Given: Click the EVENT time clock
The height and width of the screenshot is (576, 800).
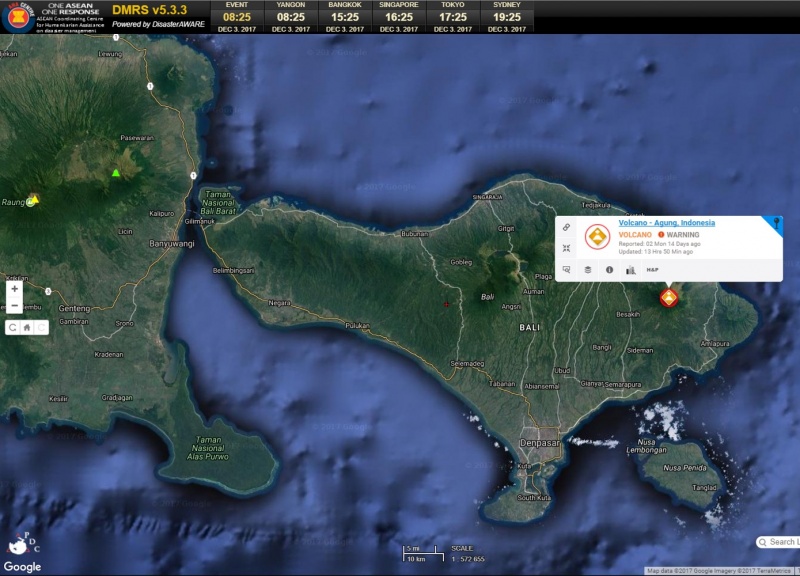Looking at the screenshot, I should coord(237,17).
